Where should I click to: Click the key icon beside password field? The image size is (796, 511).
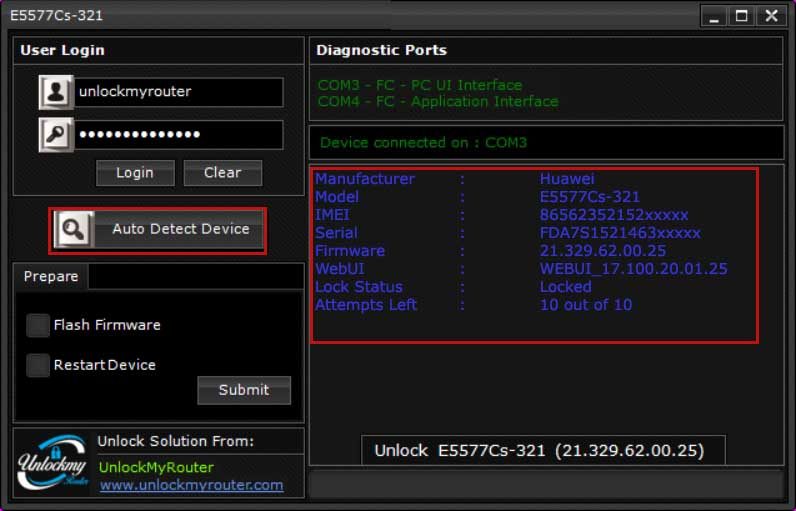click(56, 135)
